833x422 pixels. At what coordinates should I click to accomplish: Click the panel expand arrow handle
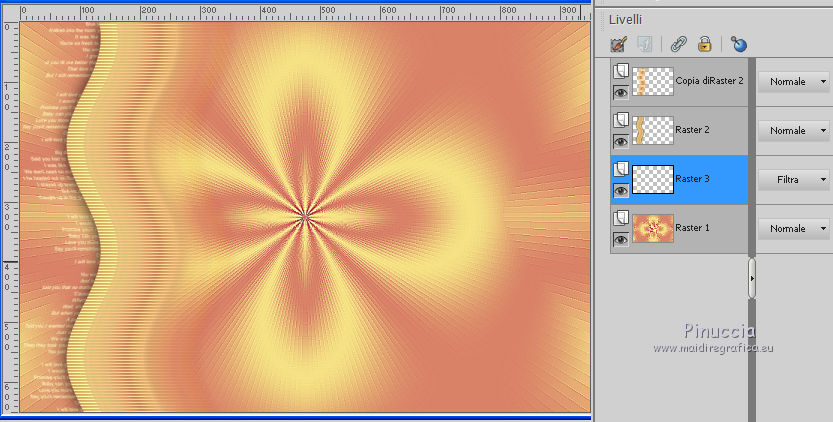pyautogui.click(x=752, y=278)
